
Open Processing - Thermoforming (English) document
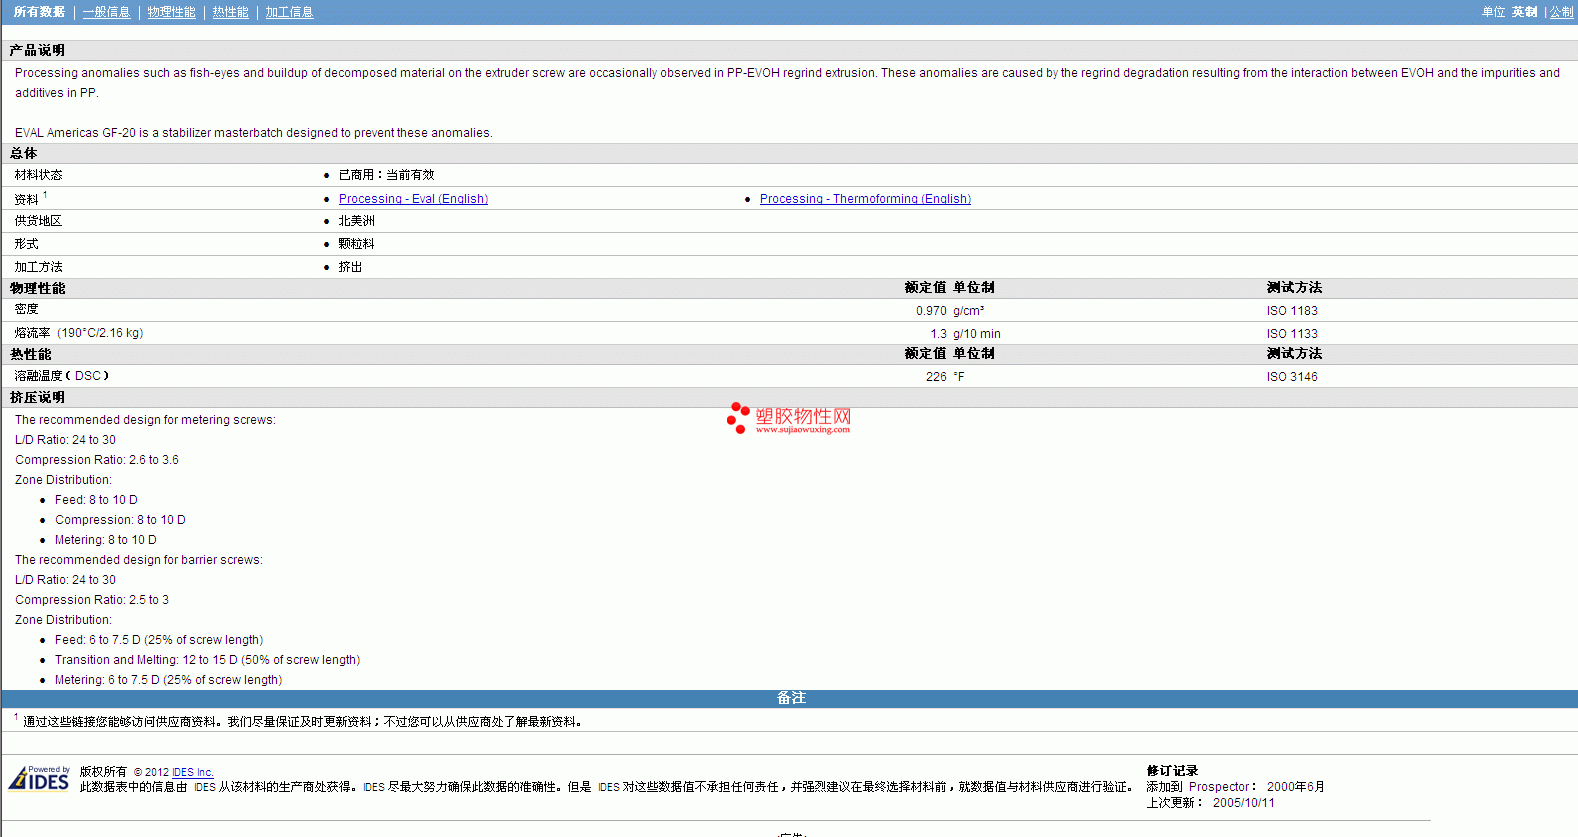[865, 199]
